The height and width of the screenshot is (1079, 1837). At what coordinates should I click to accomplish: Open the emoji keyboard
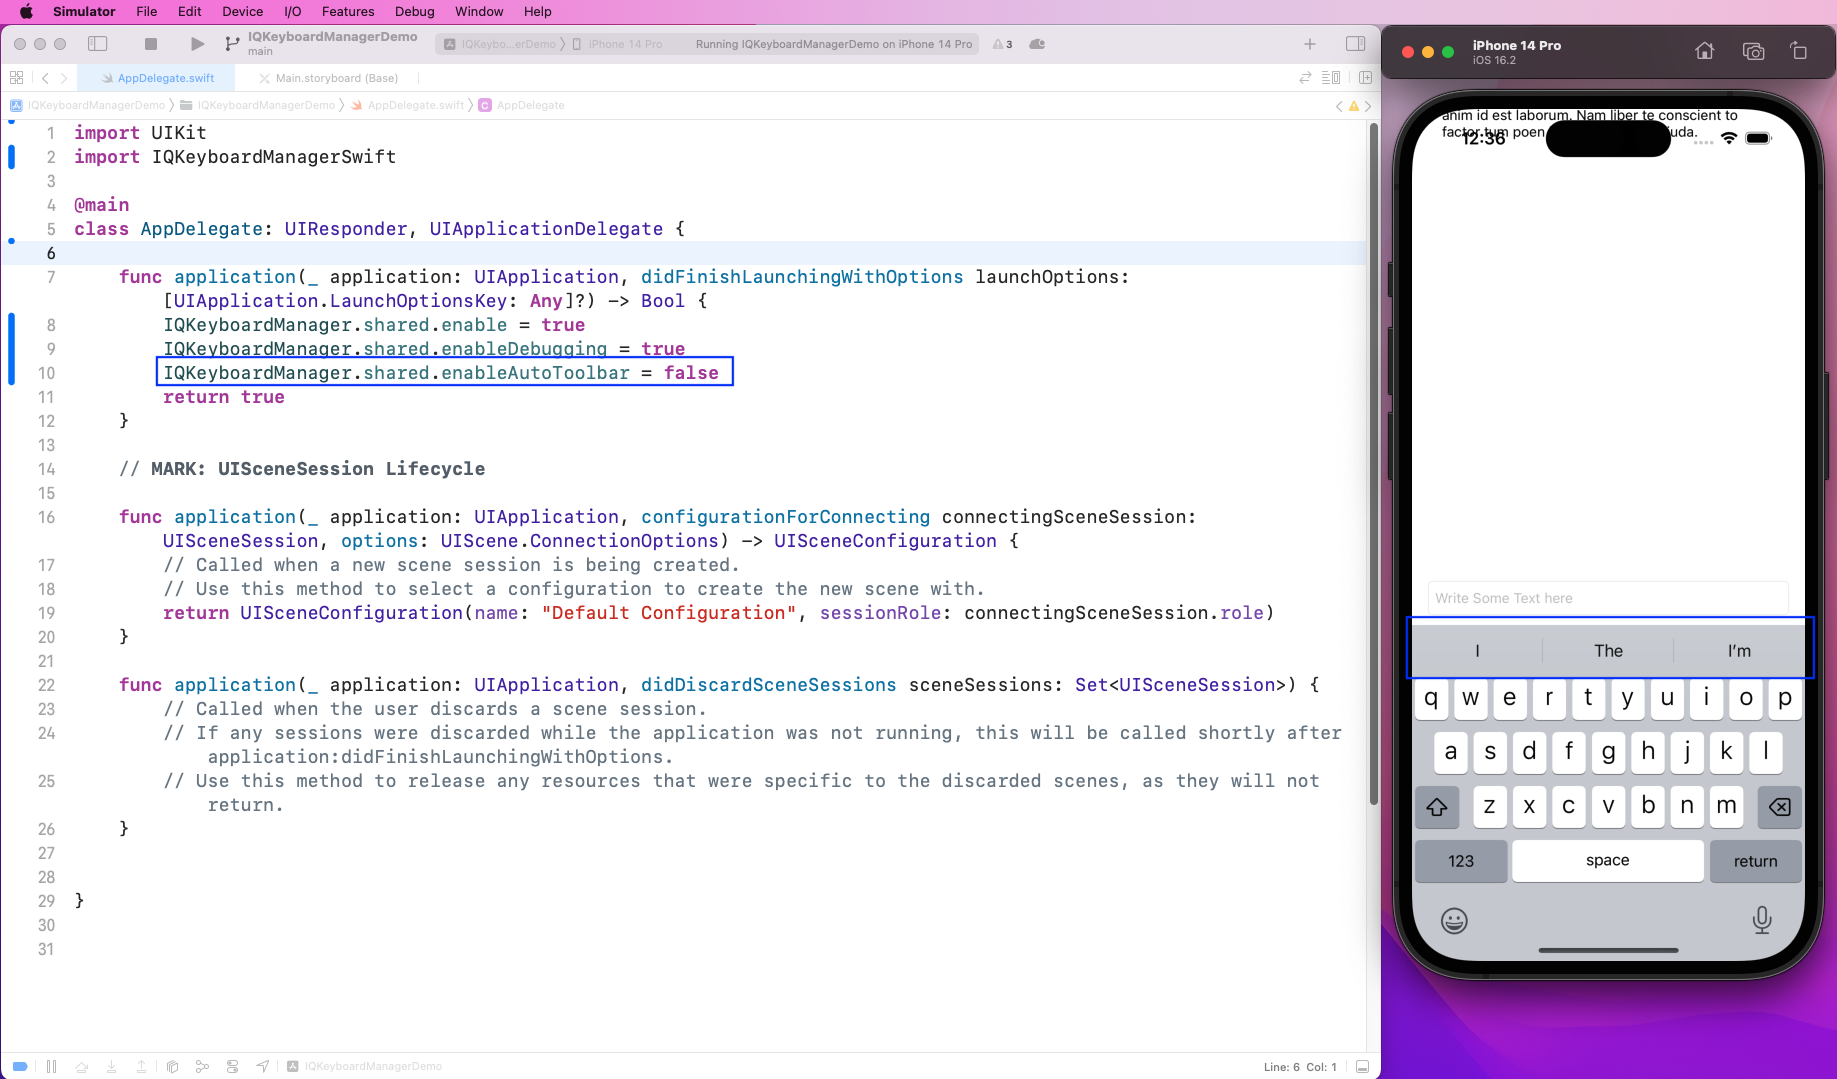point(1454,920)
